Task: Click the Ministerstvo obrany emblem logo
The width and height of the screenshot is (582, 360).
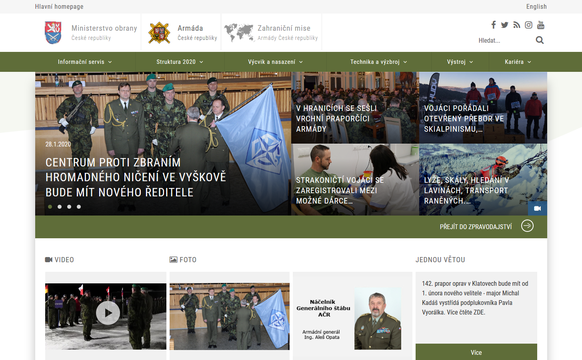Action: (x=53, y=33)
